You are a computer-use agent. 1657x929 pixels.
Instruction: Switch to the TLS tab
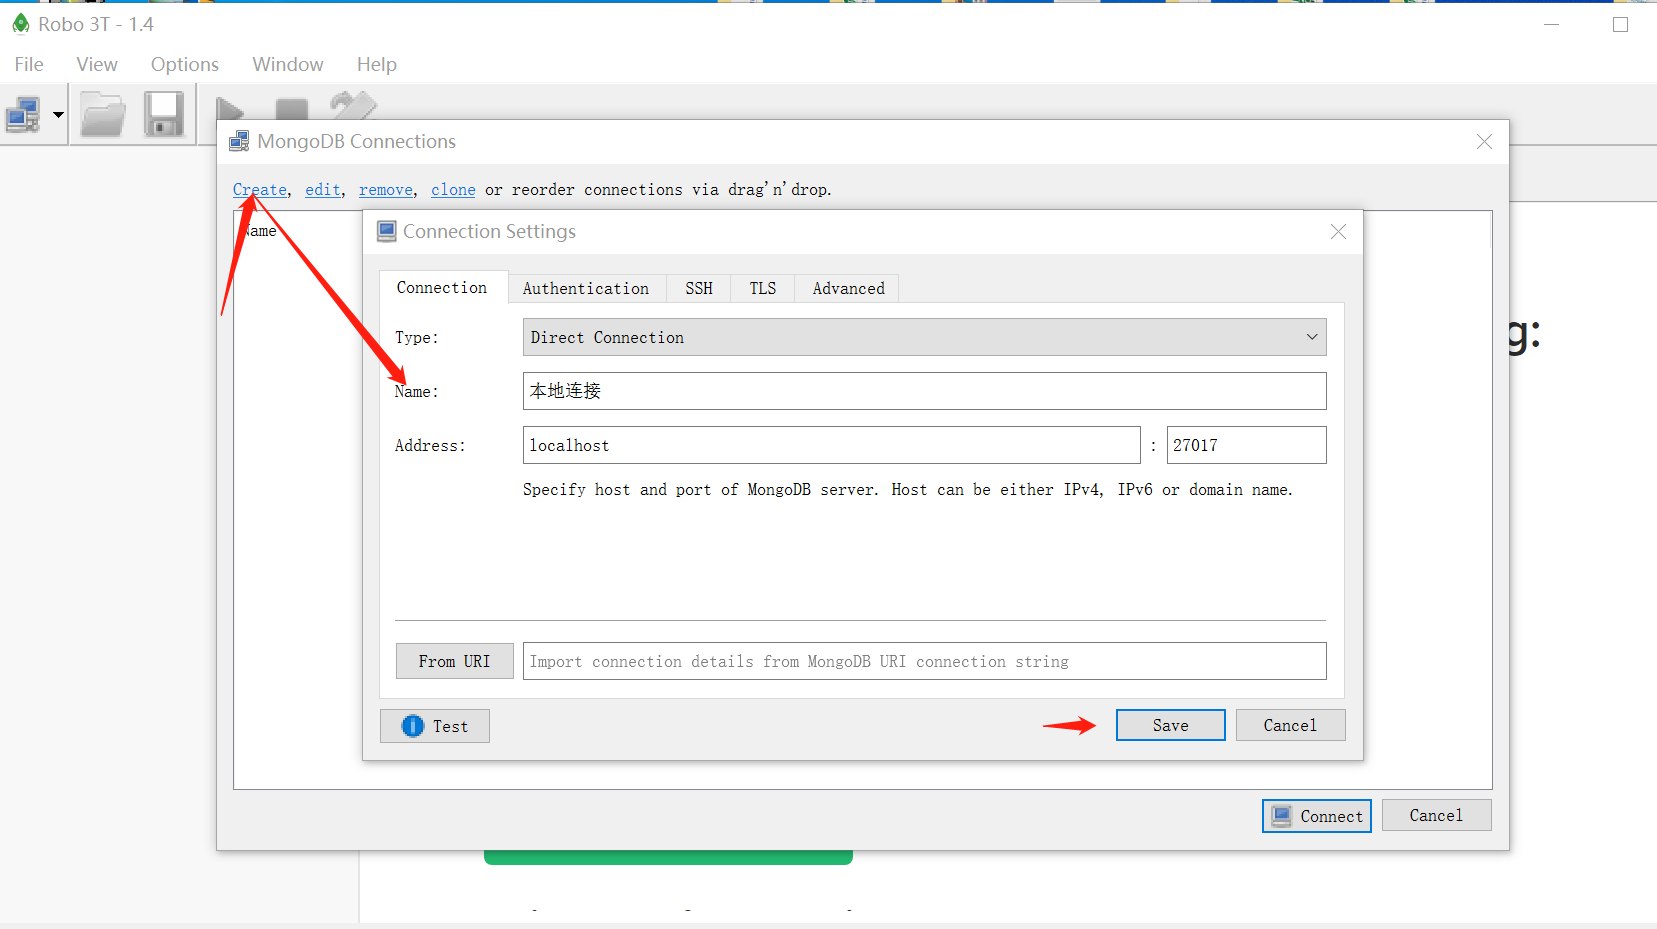point(763,288)
